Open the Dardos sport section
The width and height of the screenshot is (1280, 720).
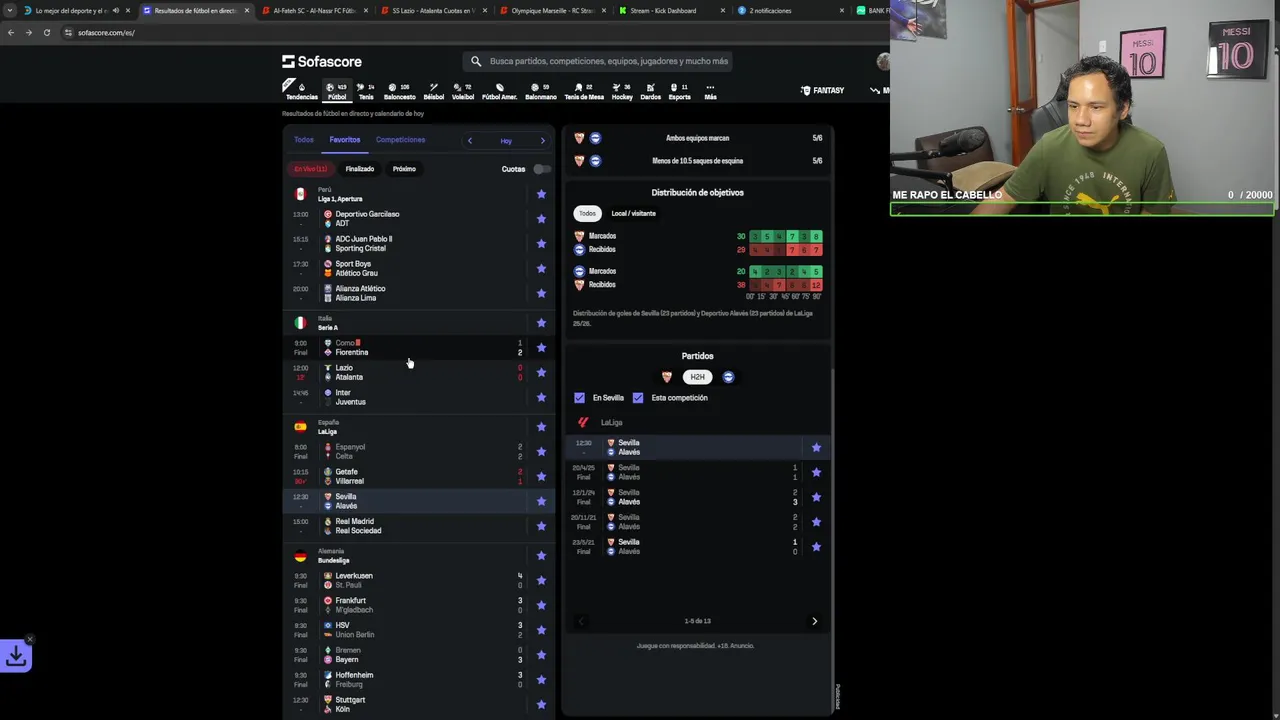pyautogui.click(x=650, y=90)
